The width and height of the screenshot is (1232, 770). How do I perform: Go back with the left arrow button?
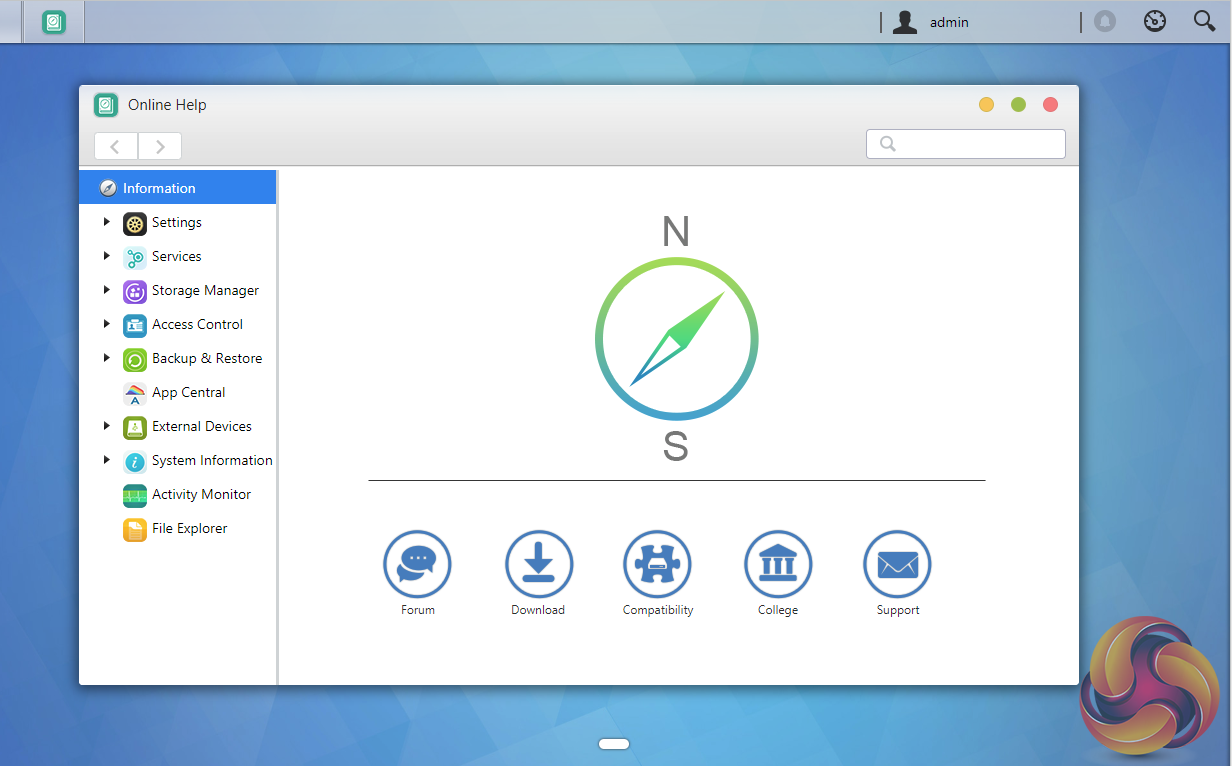[x=116, y=146]
